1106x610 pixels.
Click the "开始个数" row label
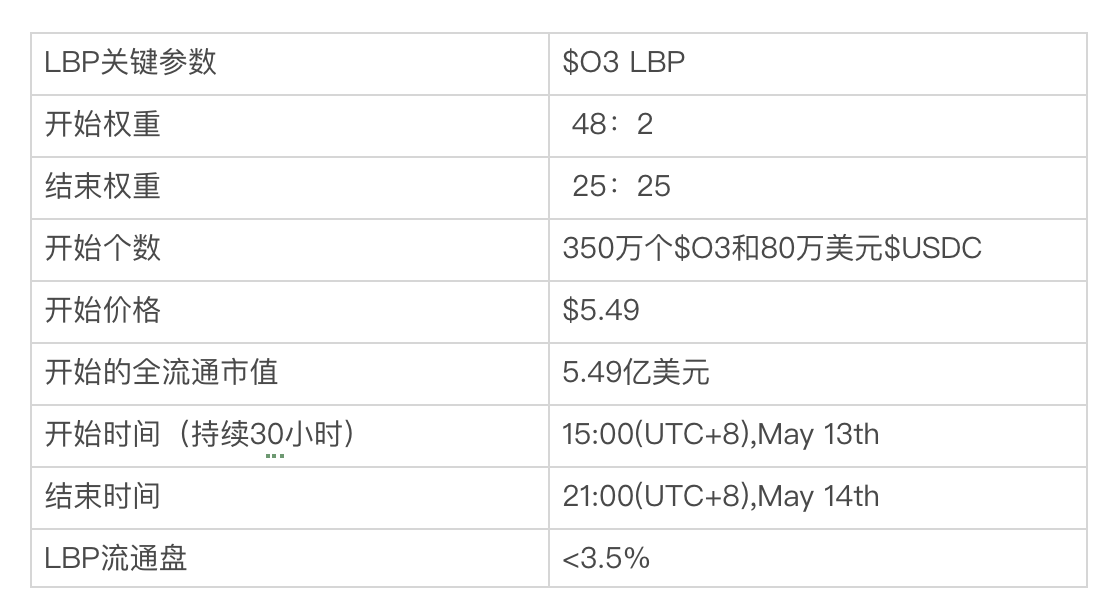coord(102,248)
